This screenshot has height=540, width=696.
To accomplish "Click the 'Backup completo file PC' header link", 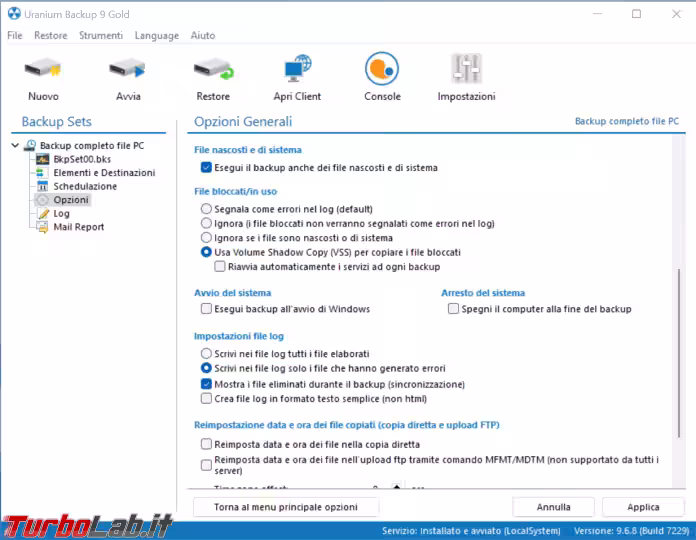I will click(x=627, y=121).
